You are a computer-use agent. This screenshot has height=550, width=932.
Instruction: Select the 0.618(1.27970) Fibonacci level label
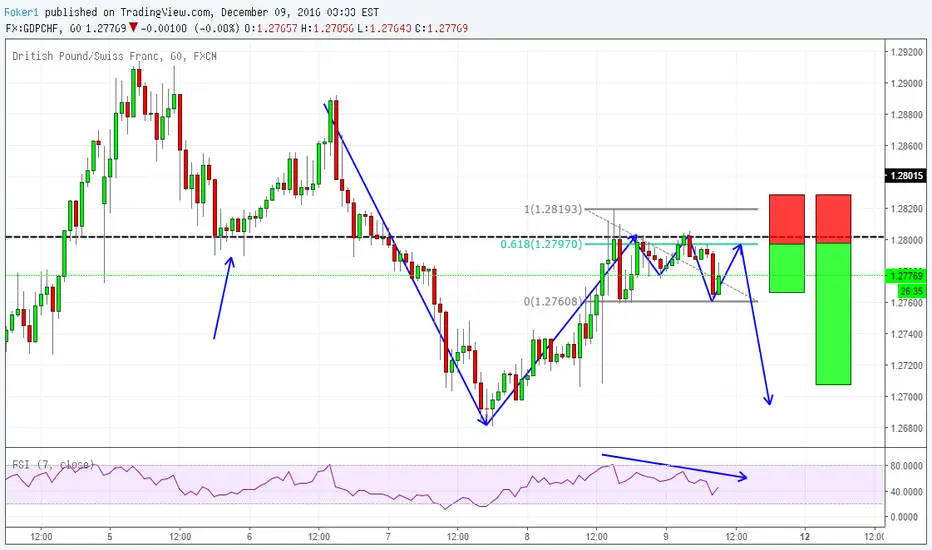point(541,244)
